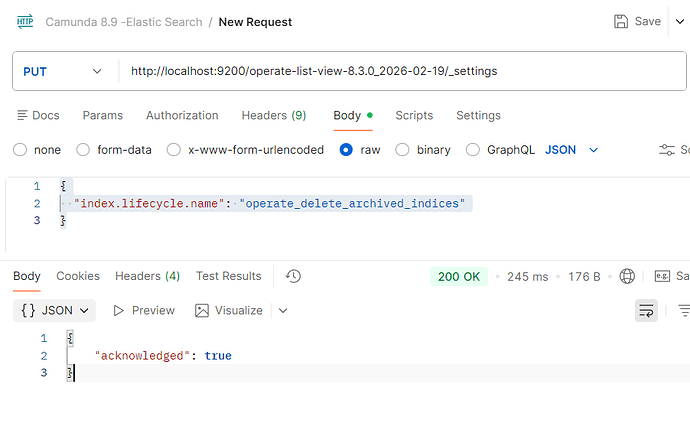Image resolution: width=690 pixels, height=423 pixels.
Task: Choose form-data body type
Action: click(84, 150)
